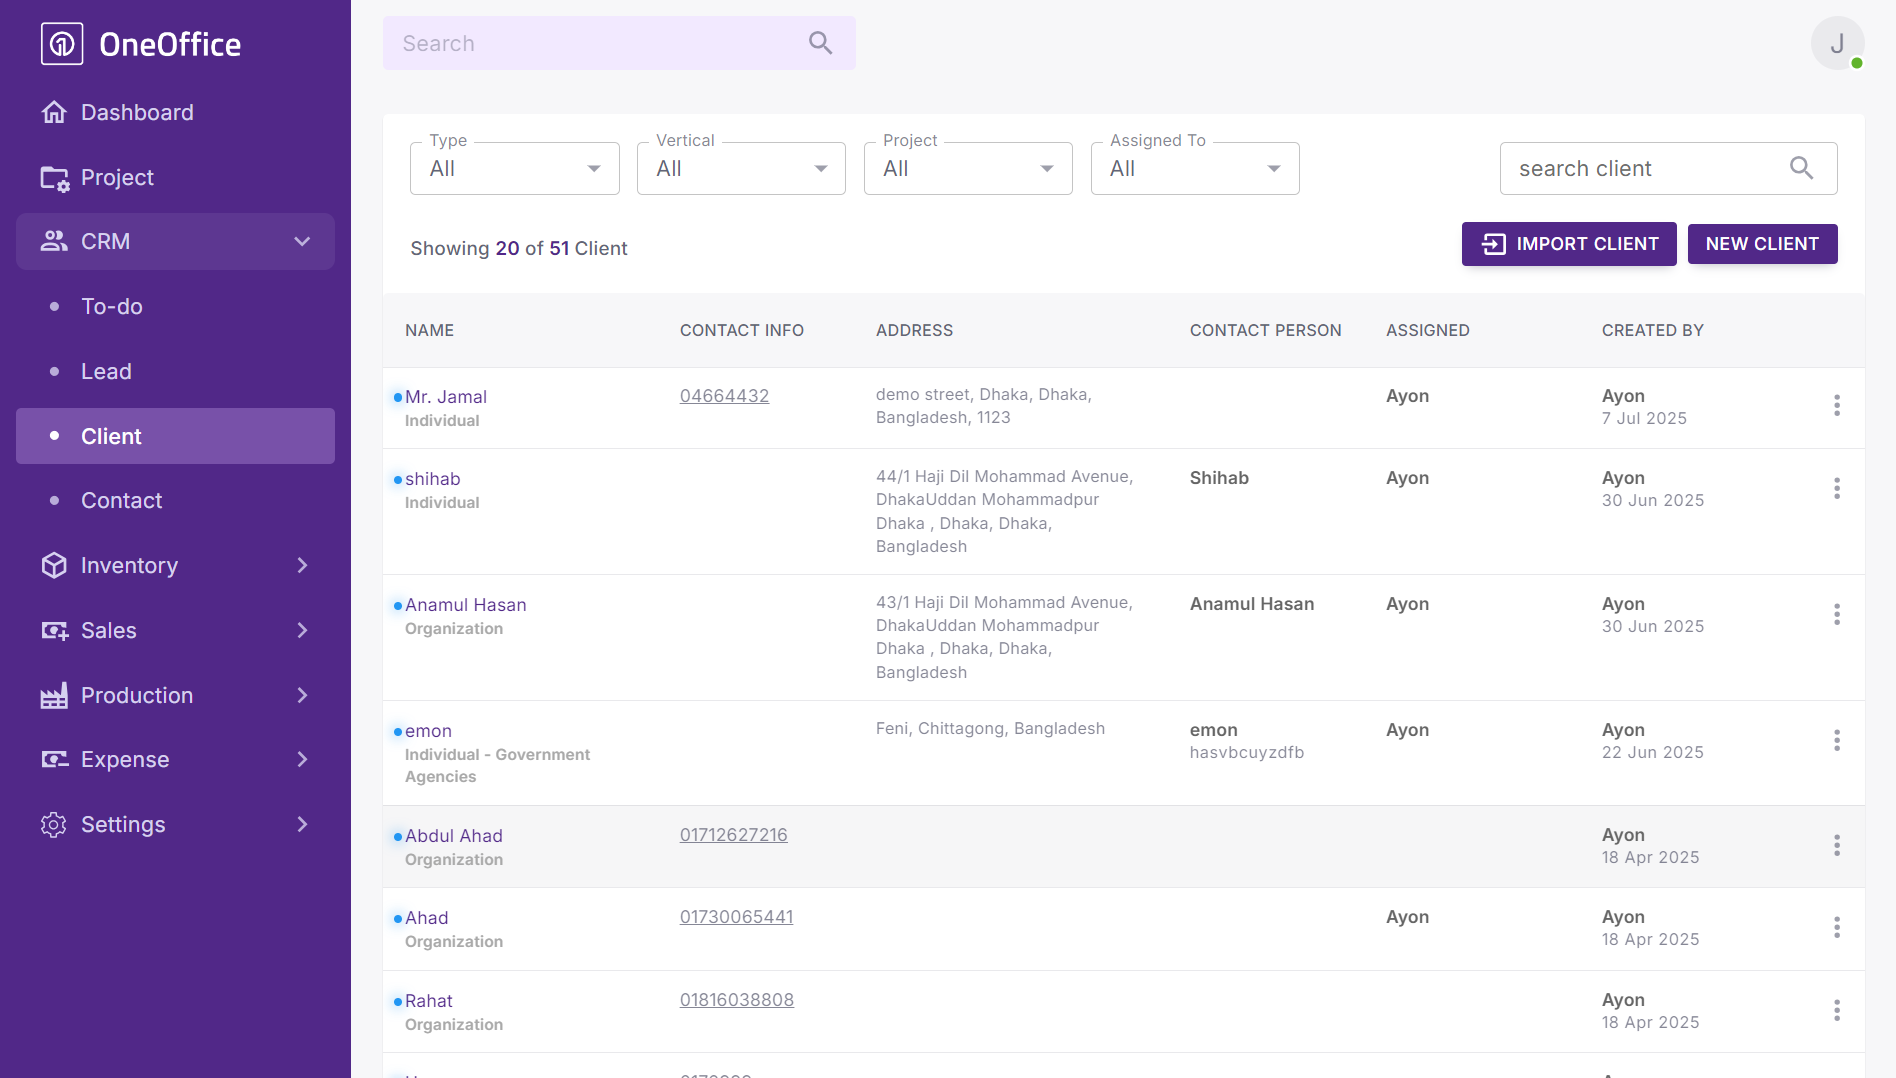Click the New Client button
Screen dimensions: 1896x1078
[1762, 244]
